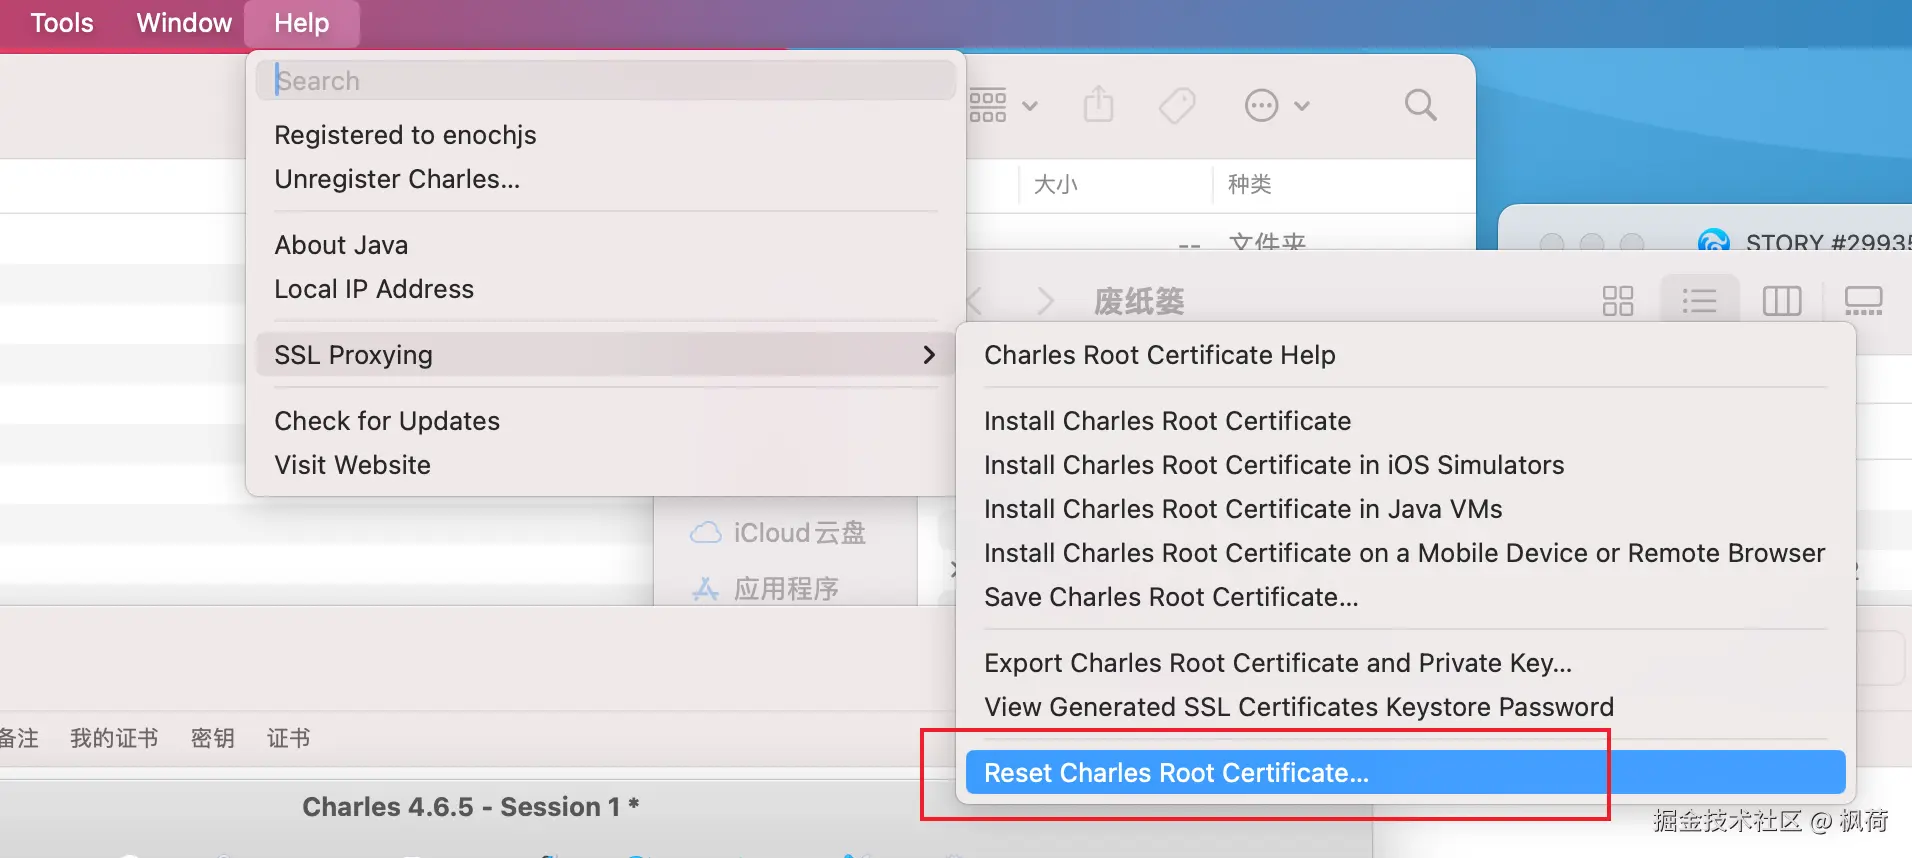The width and height of the screenshot is (1912, 858).
Task: Select 密钥 category in Keychain
Action: click(x=213, y=738)
